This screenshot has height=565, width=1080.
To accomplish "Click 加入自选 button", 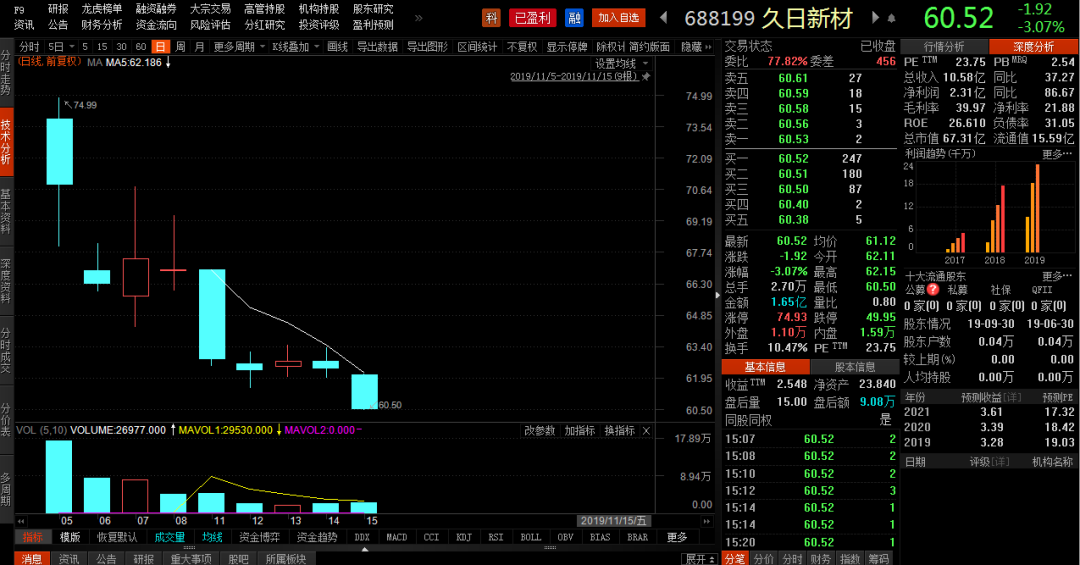I will (619, 18).
